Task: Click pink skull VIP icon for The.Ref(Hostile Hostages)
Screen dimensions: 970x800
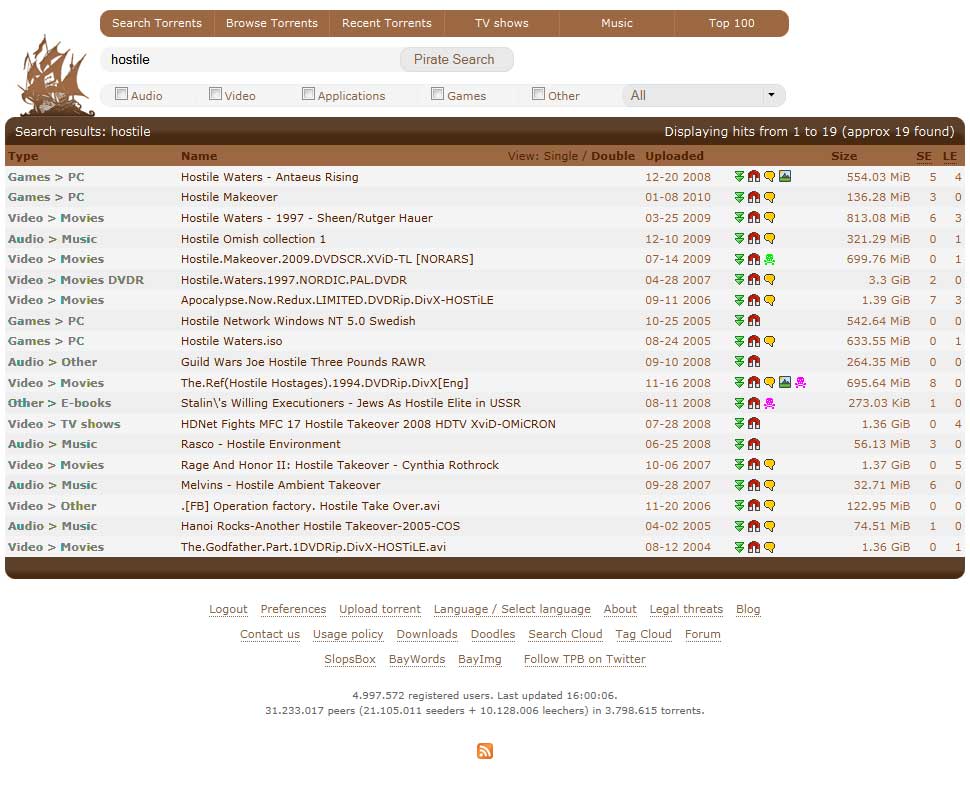Action: pyautogui.click(x=800, y=382)
